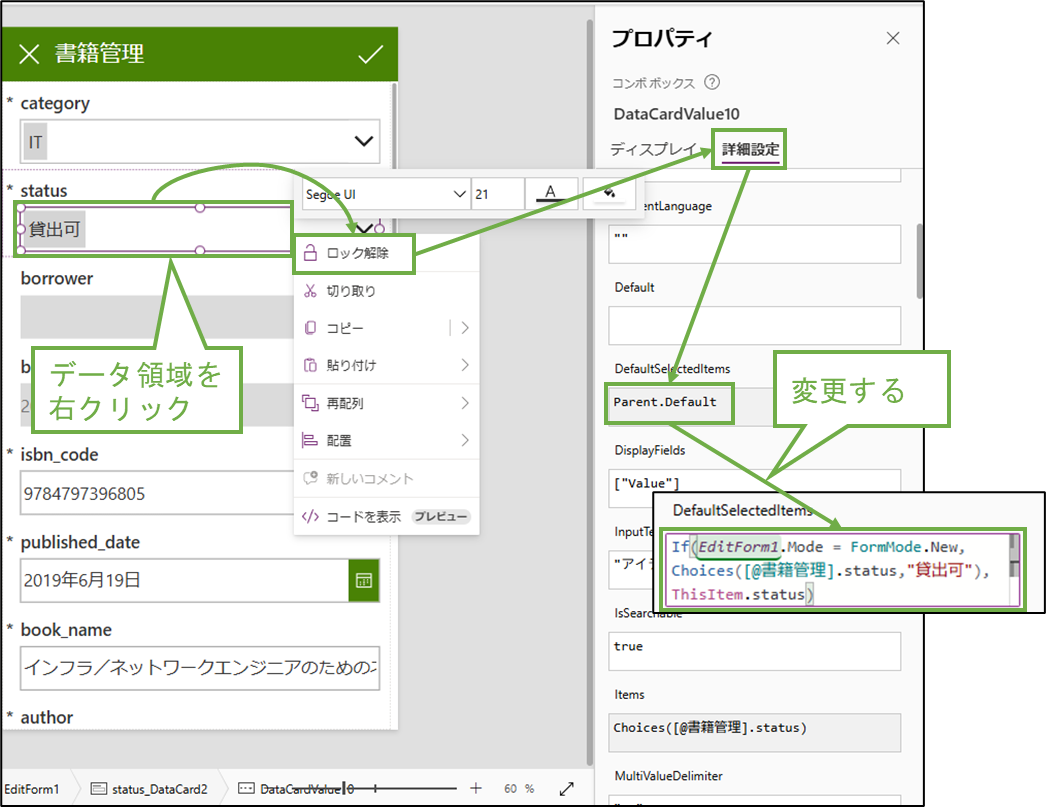
Task: Click the unlock padlock icon
Action: click(310, 253)
